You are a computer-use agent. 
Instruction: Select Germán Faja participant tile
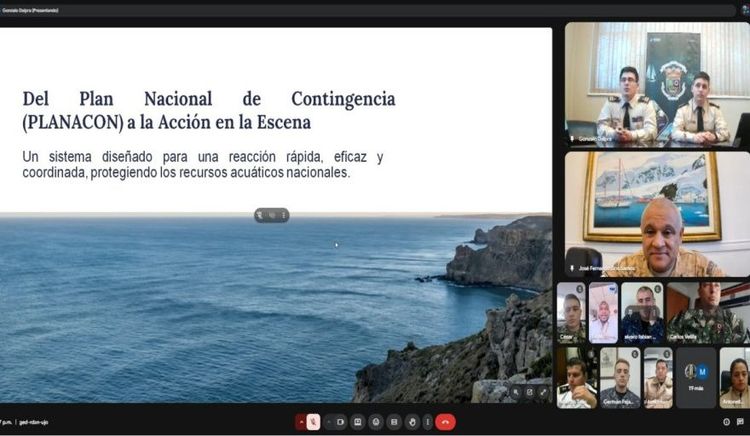(620, 378)
